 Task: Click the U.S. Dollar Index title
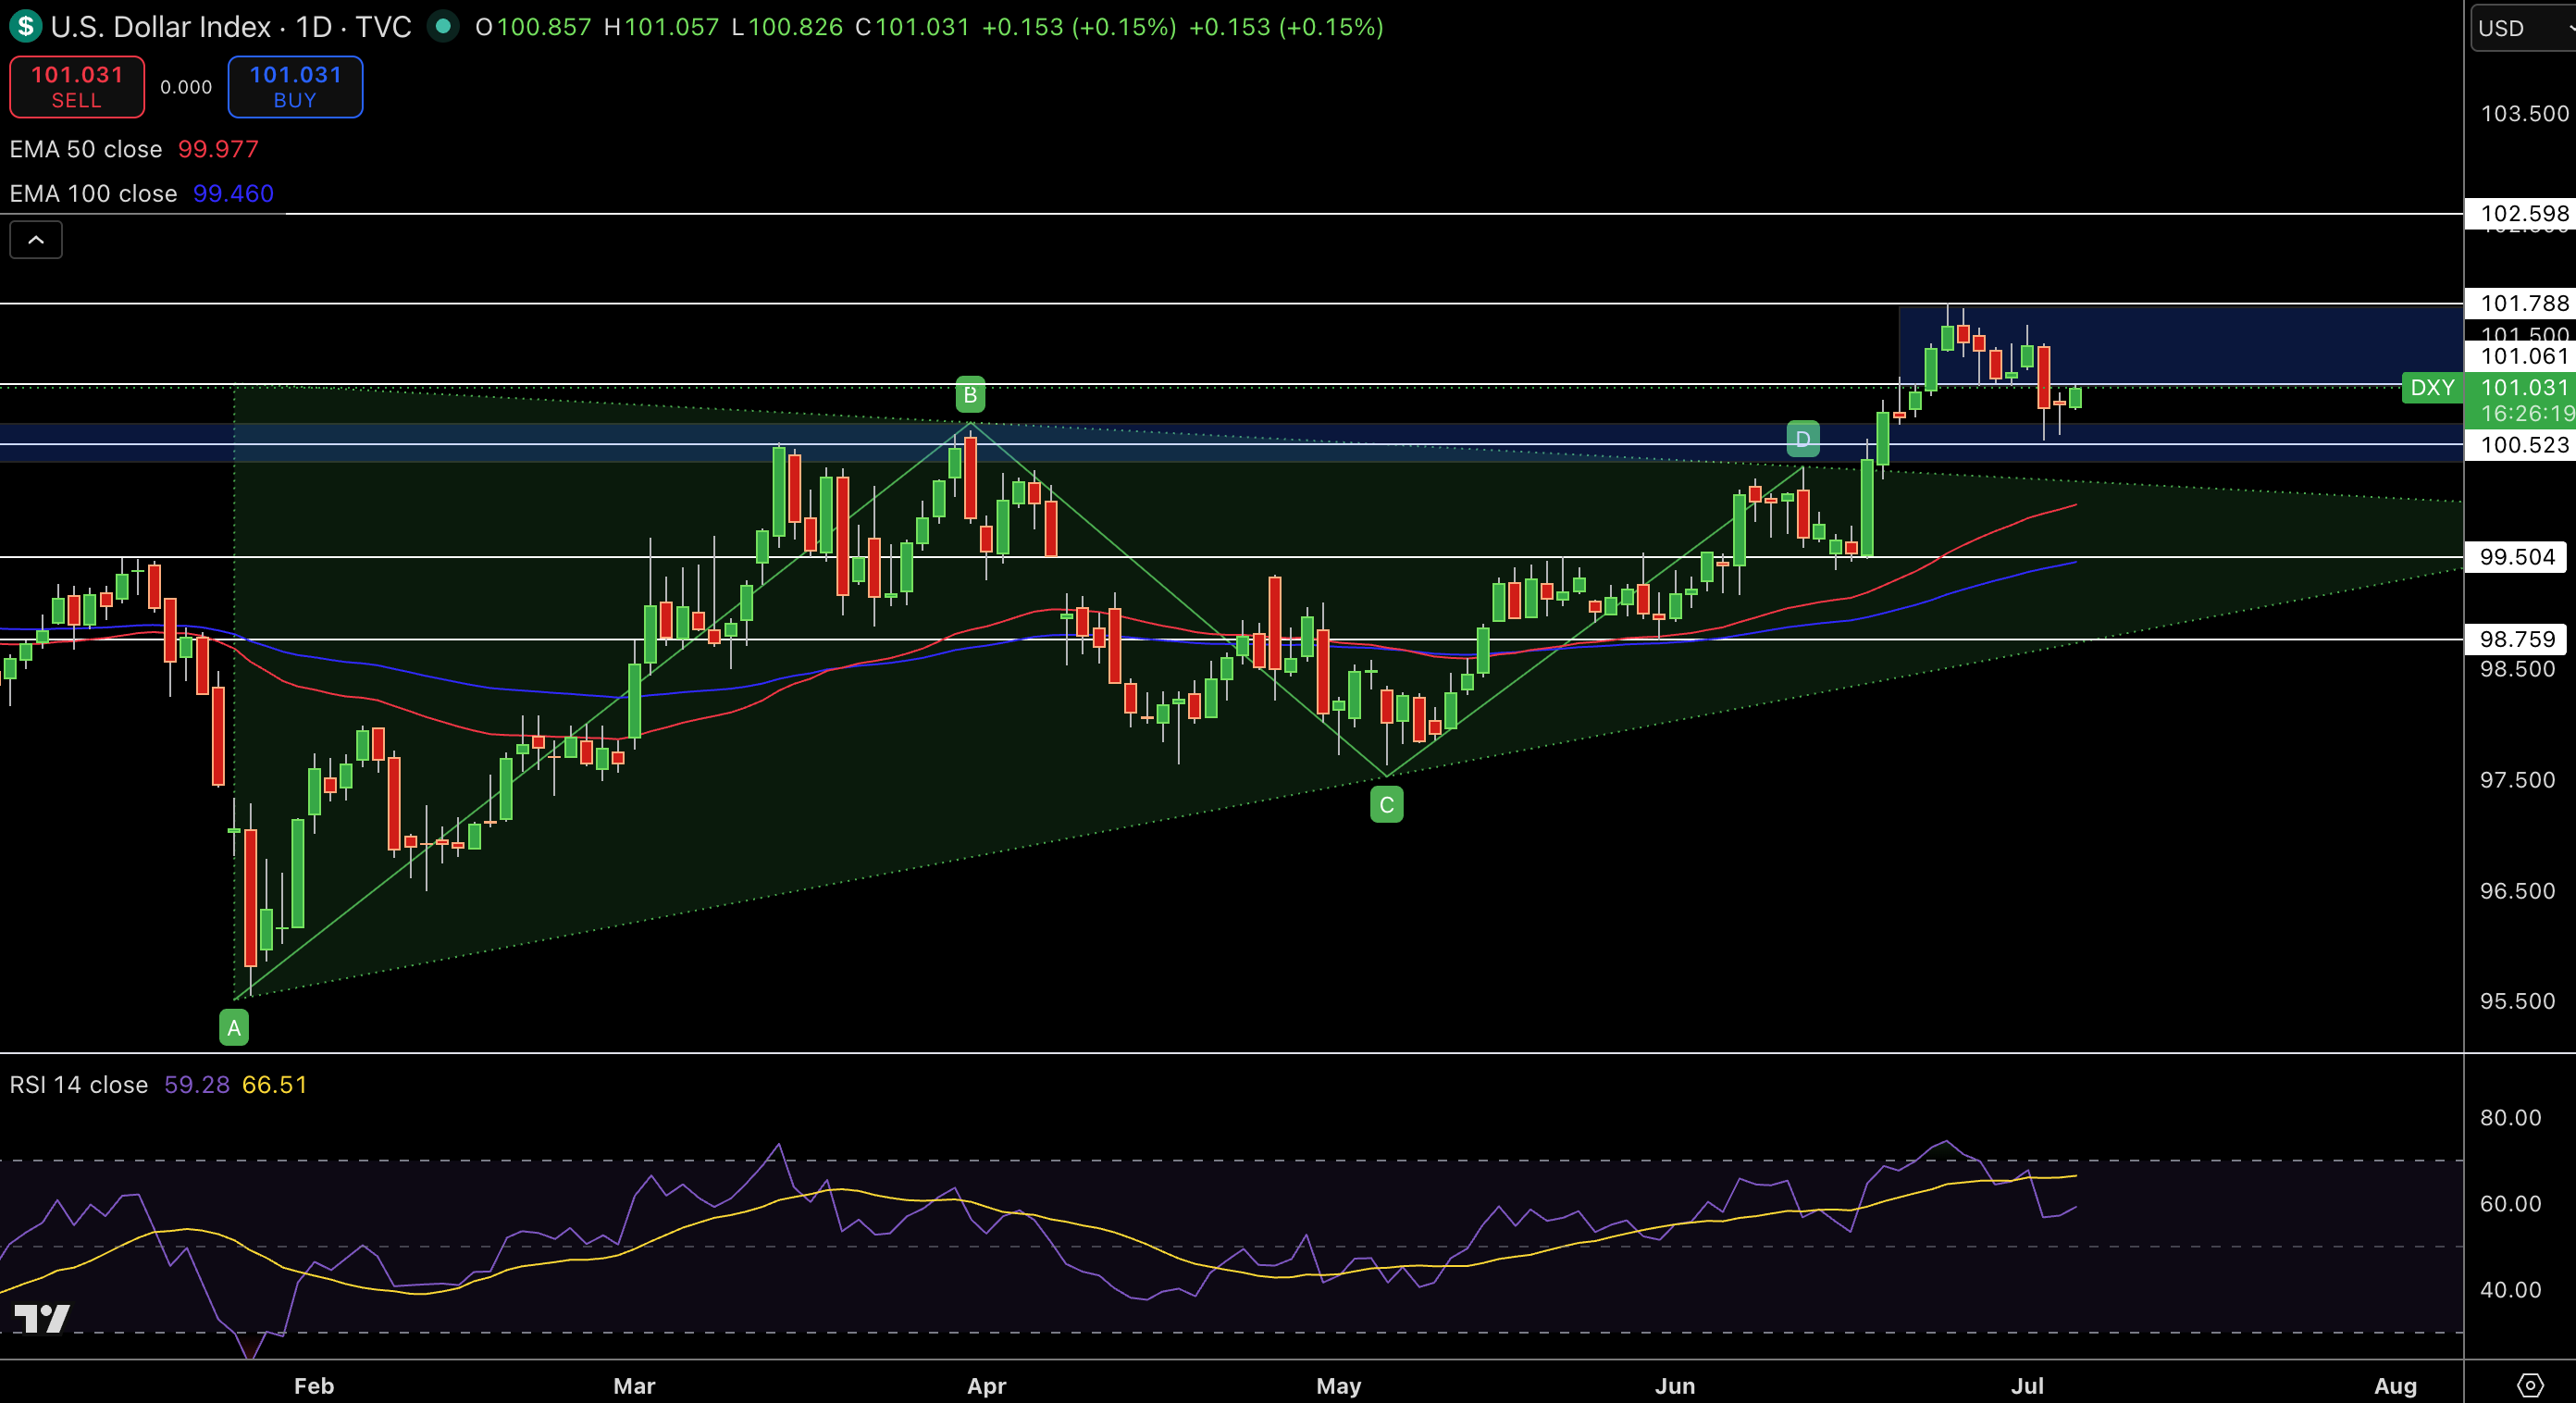coord(161,27)
